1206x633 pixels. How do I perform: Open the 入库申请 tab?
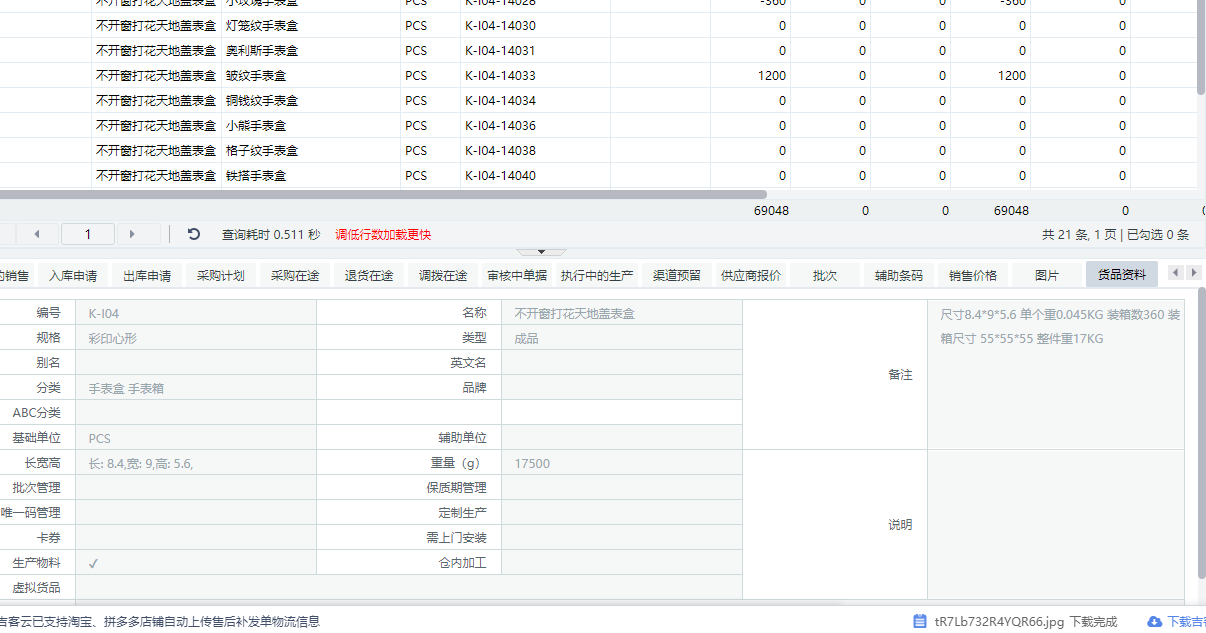(73, 275)
